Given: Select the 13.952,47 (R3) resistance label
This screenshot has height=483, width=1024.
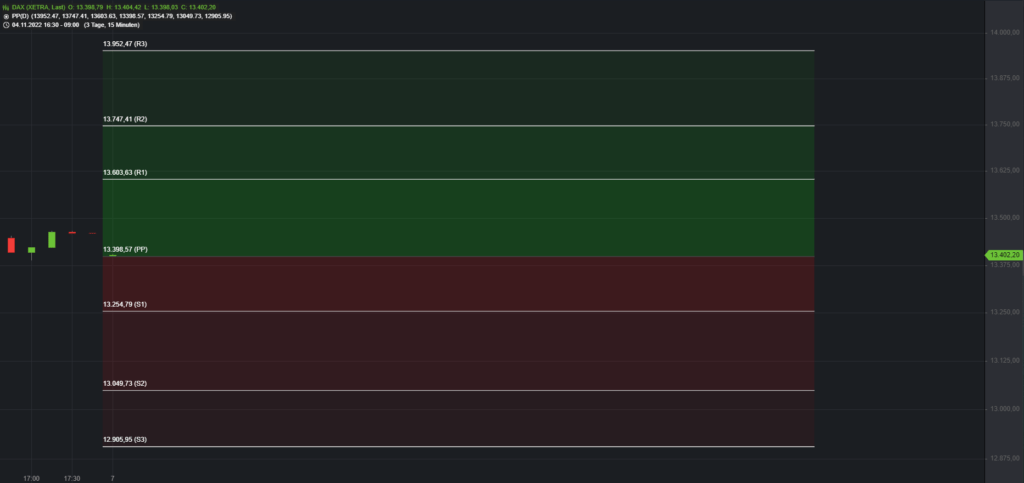Looking at the screenshot, I should (125, 45).
